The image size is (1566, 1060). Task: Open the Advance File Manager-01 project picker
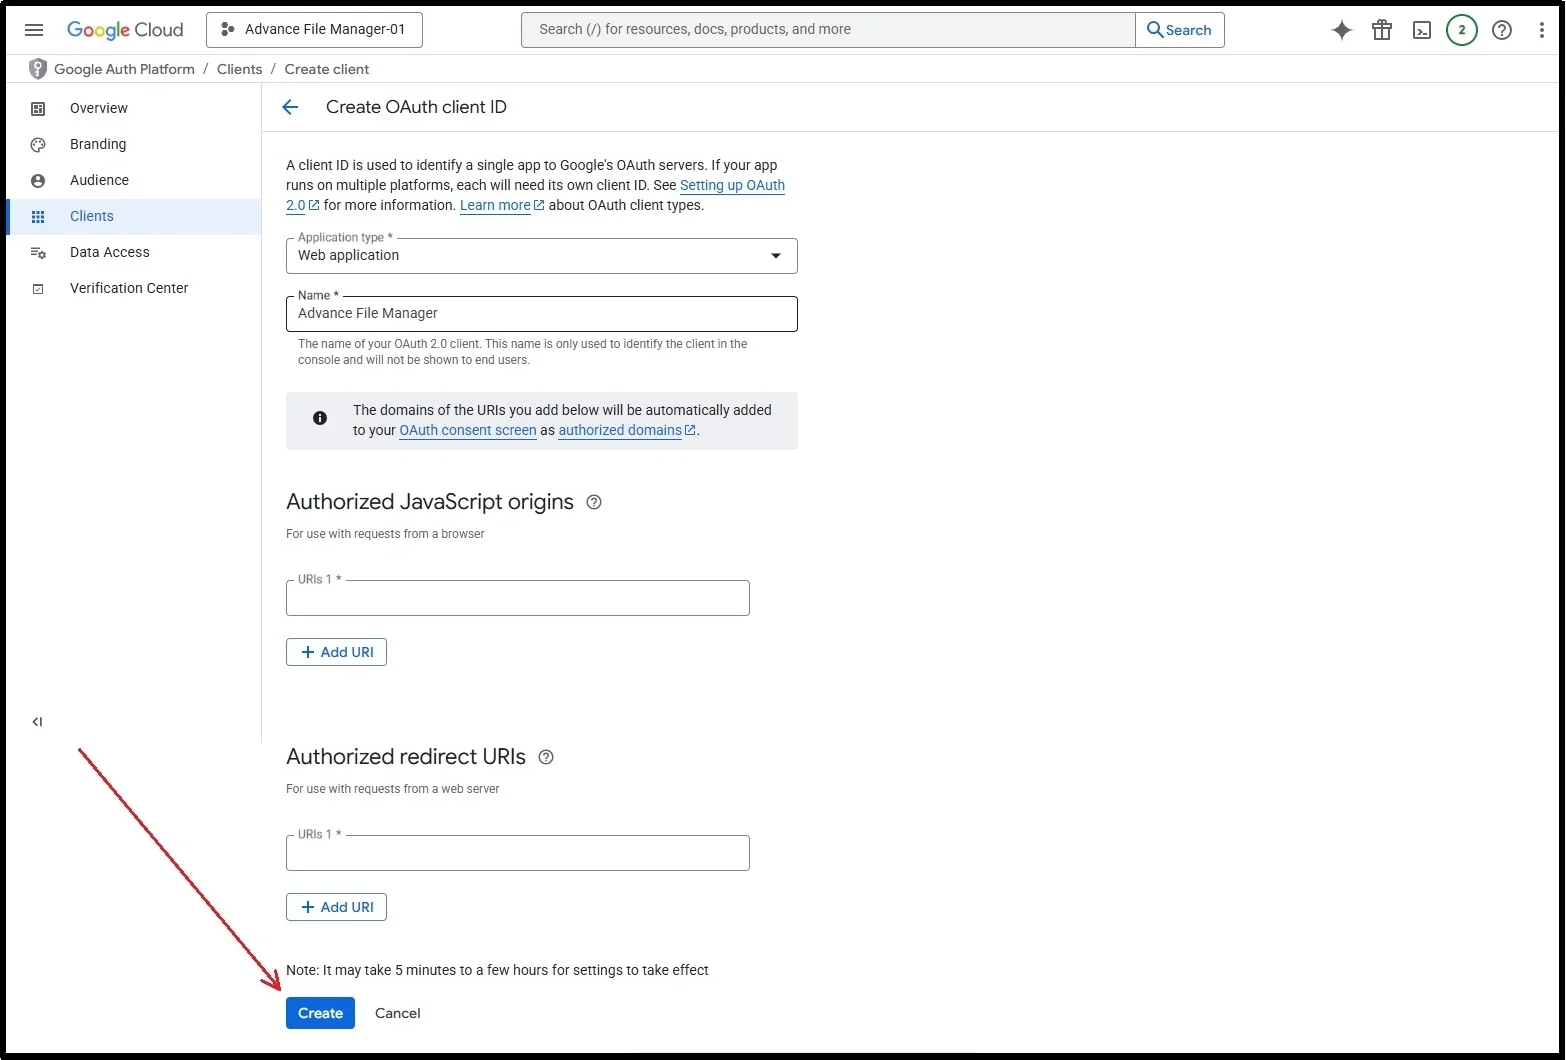coord(314,30)
